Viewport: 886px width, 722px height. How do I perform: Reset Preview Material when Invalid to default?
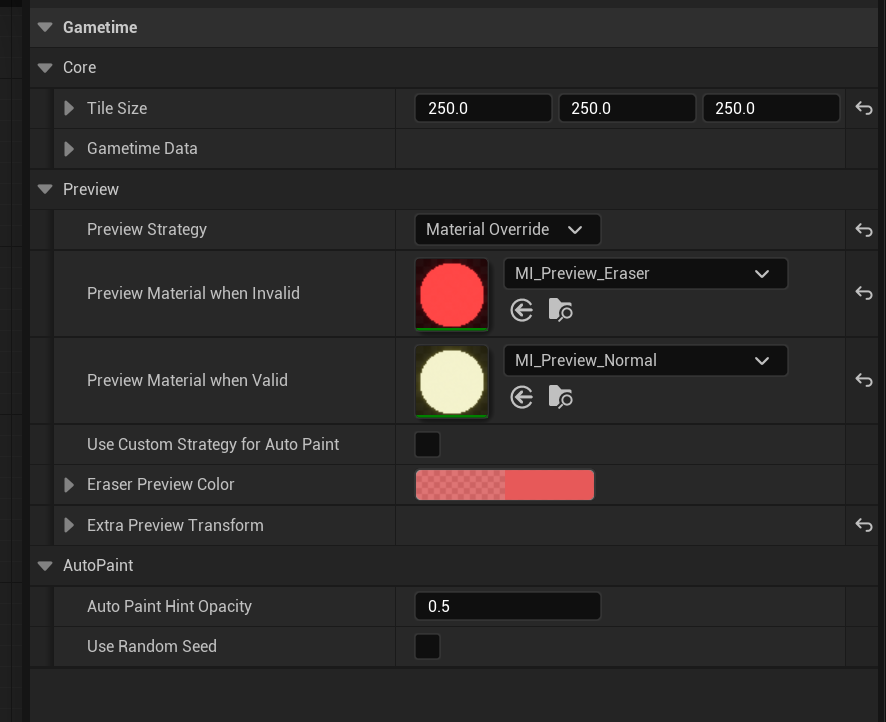(x=864, y=293)
